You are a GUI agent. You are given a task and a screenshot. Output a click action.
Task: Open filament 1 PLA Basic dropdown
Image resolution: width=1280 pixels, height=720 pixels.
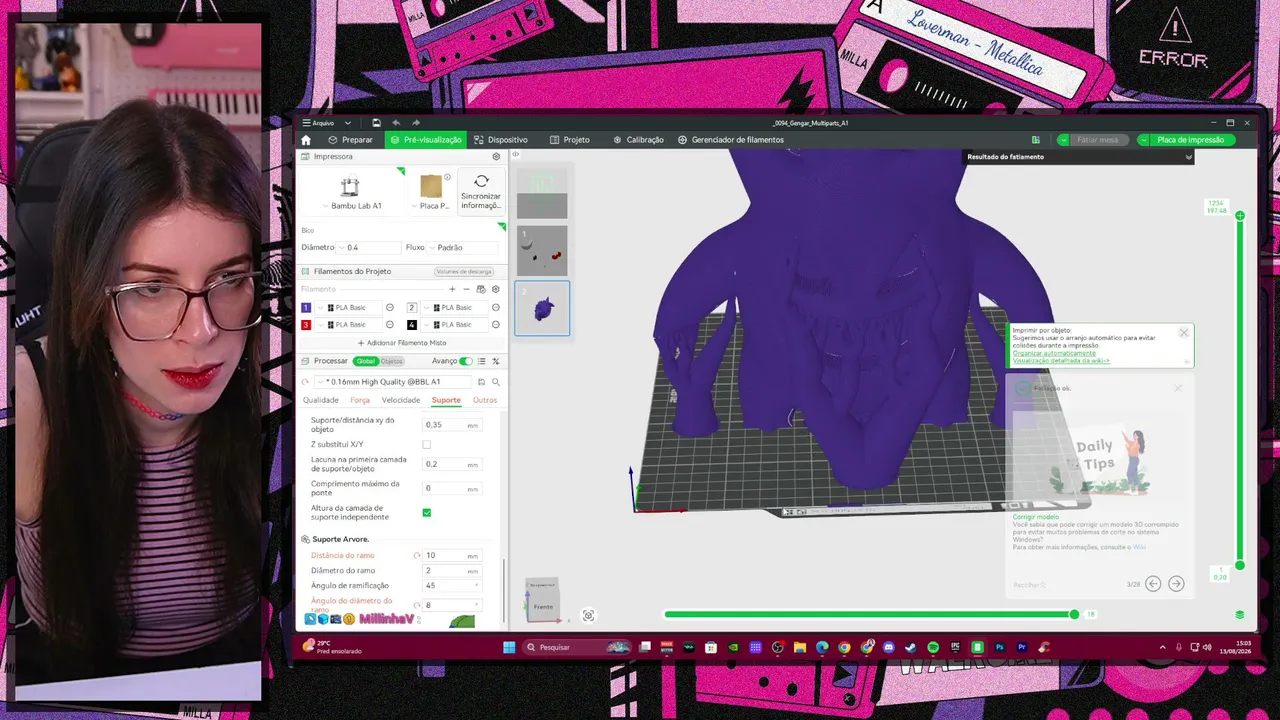pos(349,308)
